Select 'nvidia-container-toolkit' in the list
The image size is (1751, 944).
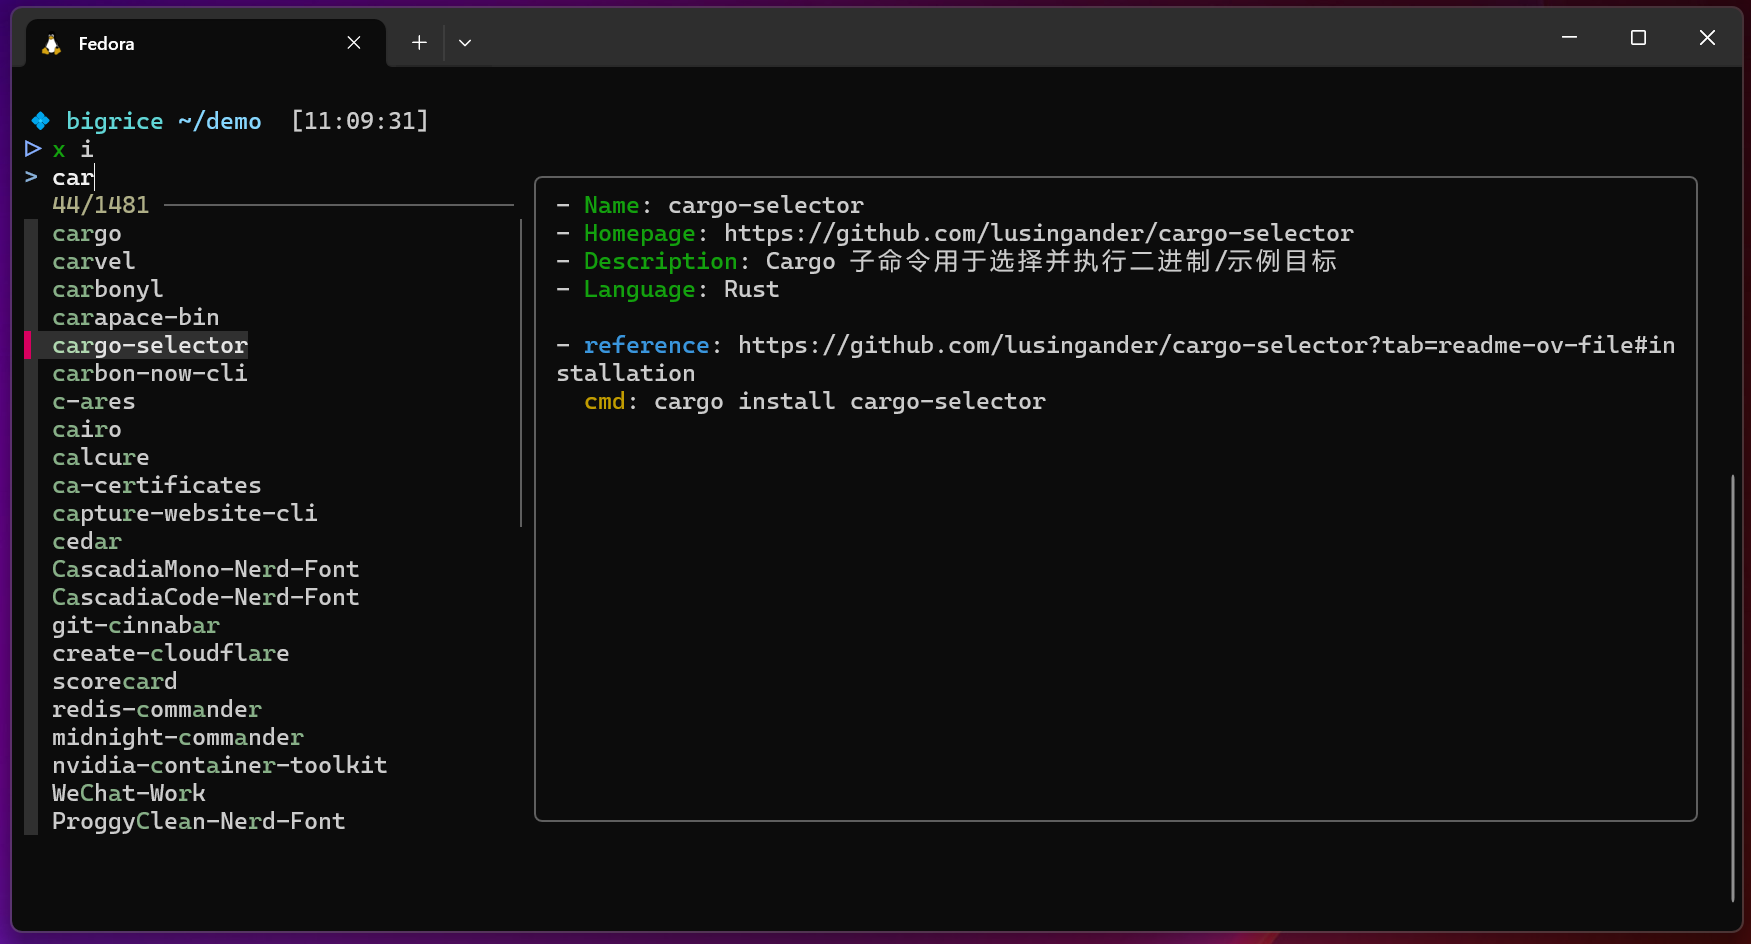[220, 766]
